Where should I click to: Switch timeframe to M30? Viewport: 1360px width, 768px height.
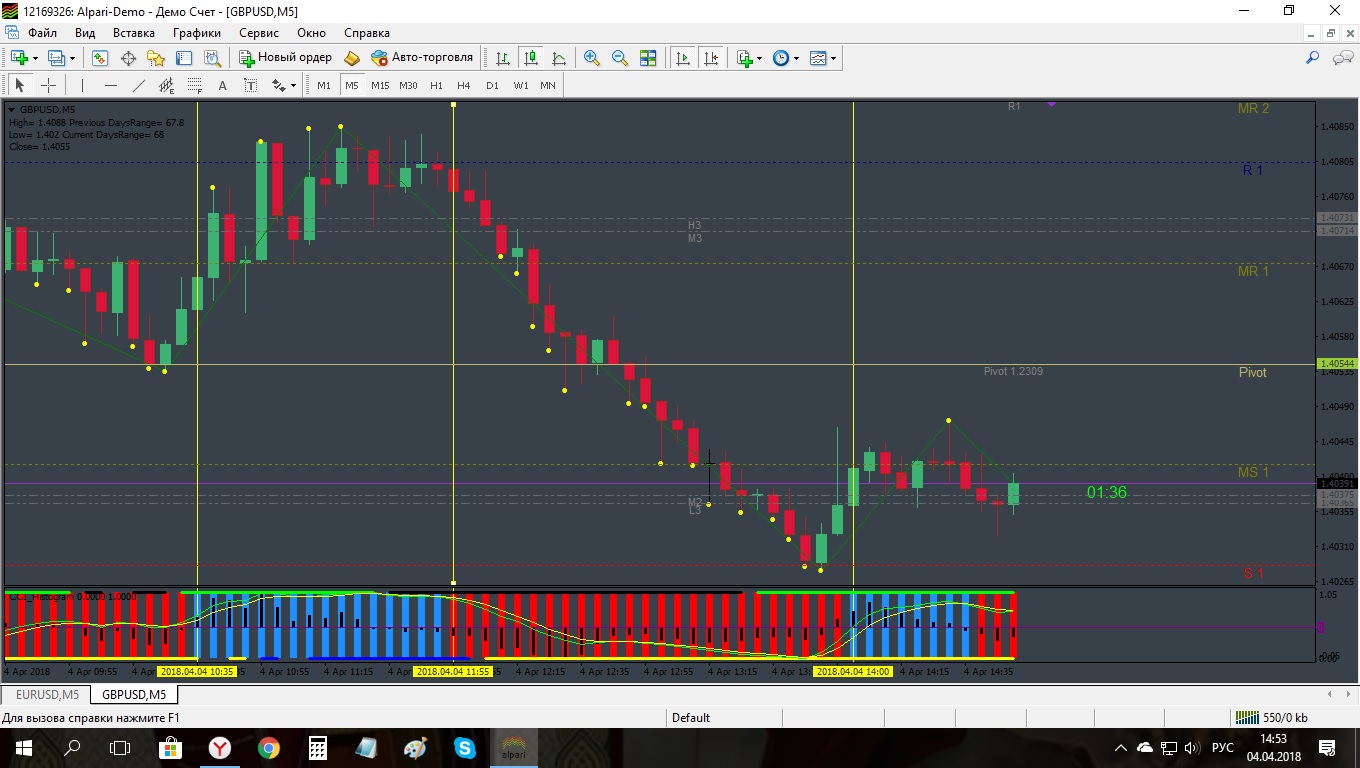tap(408, 85)
